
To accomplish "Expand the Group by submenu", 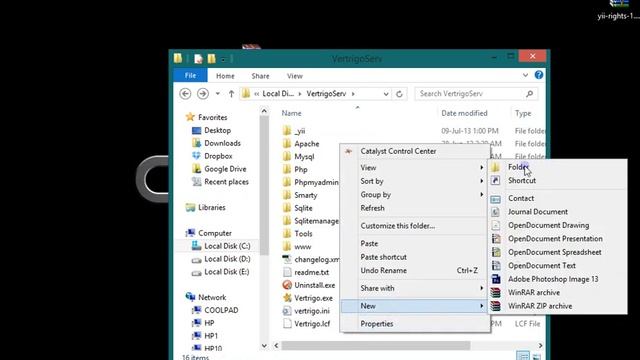I will (415, 195).
